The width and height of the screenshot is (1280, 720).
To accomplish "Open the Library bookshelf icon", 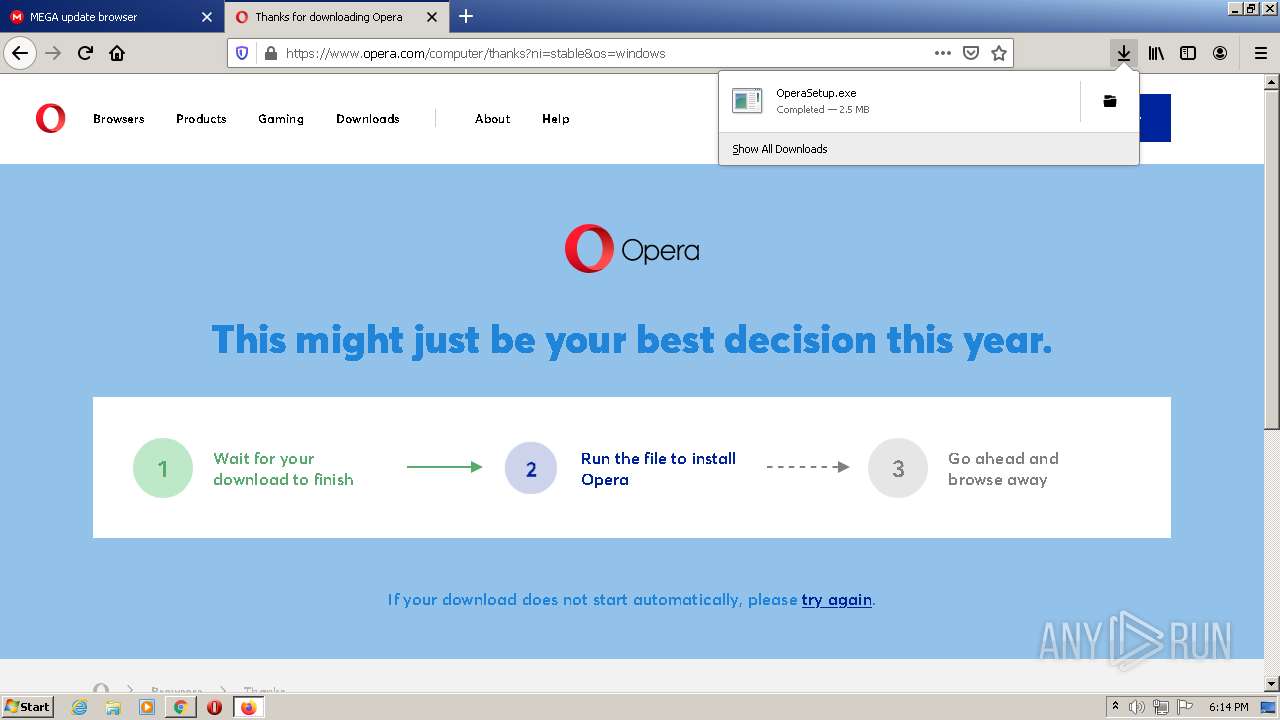I will click(1156, 53).
